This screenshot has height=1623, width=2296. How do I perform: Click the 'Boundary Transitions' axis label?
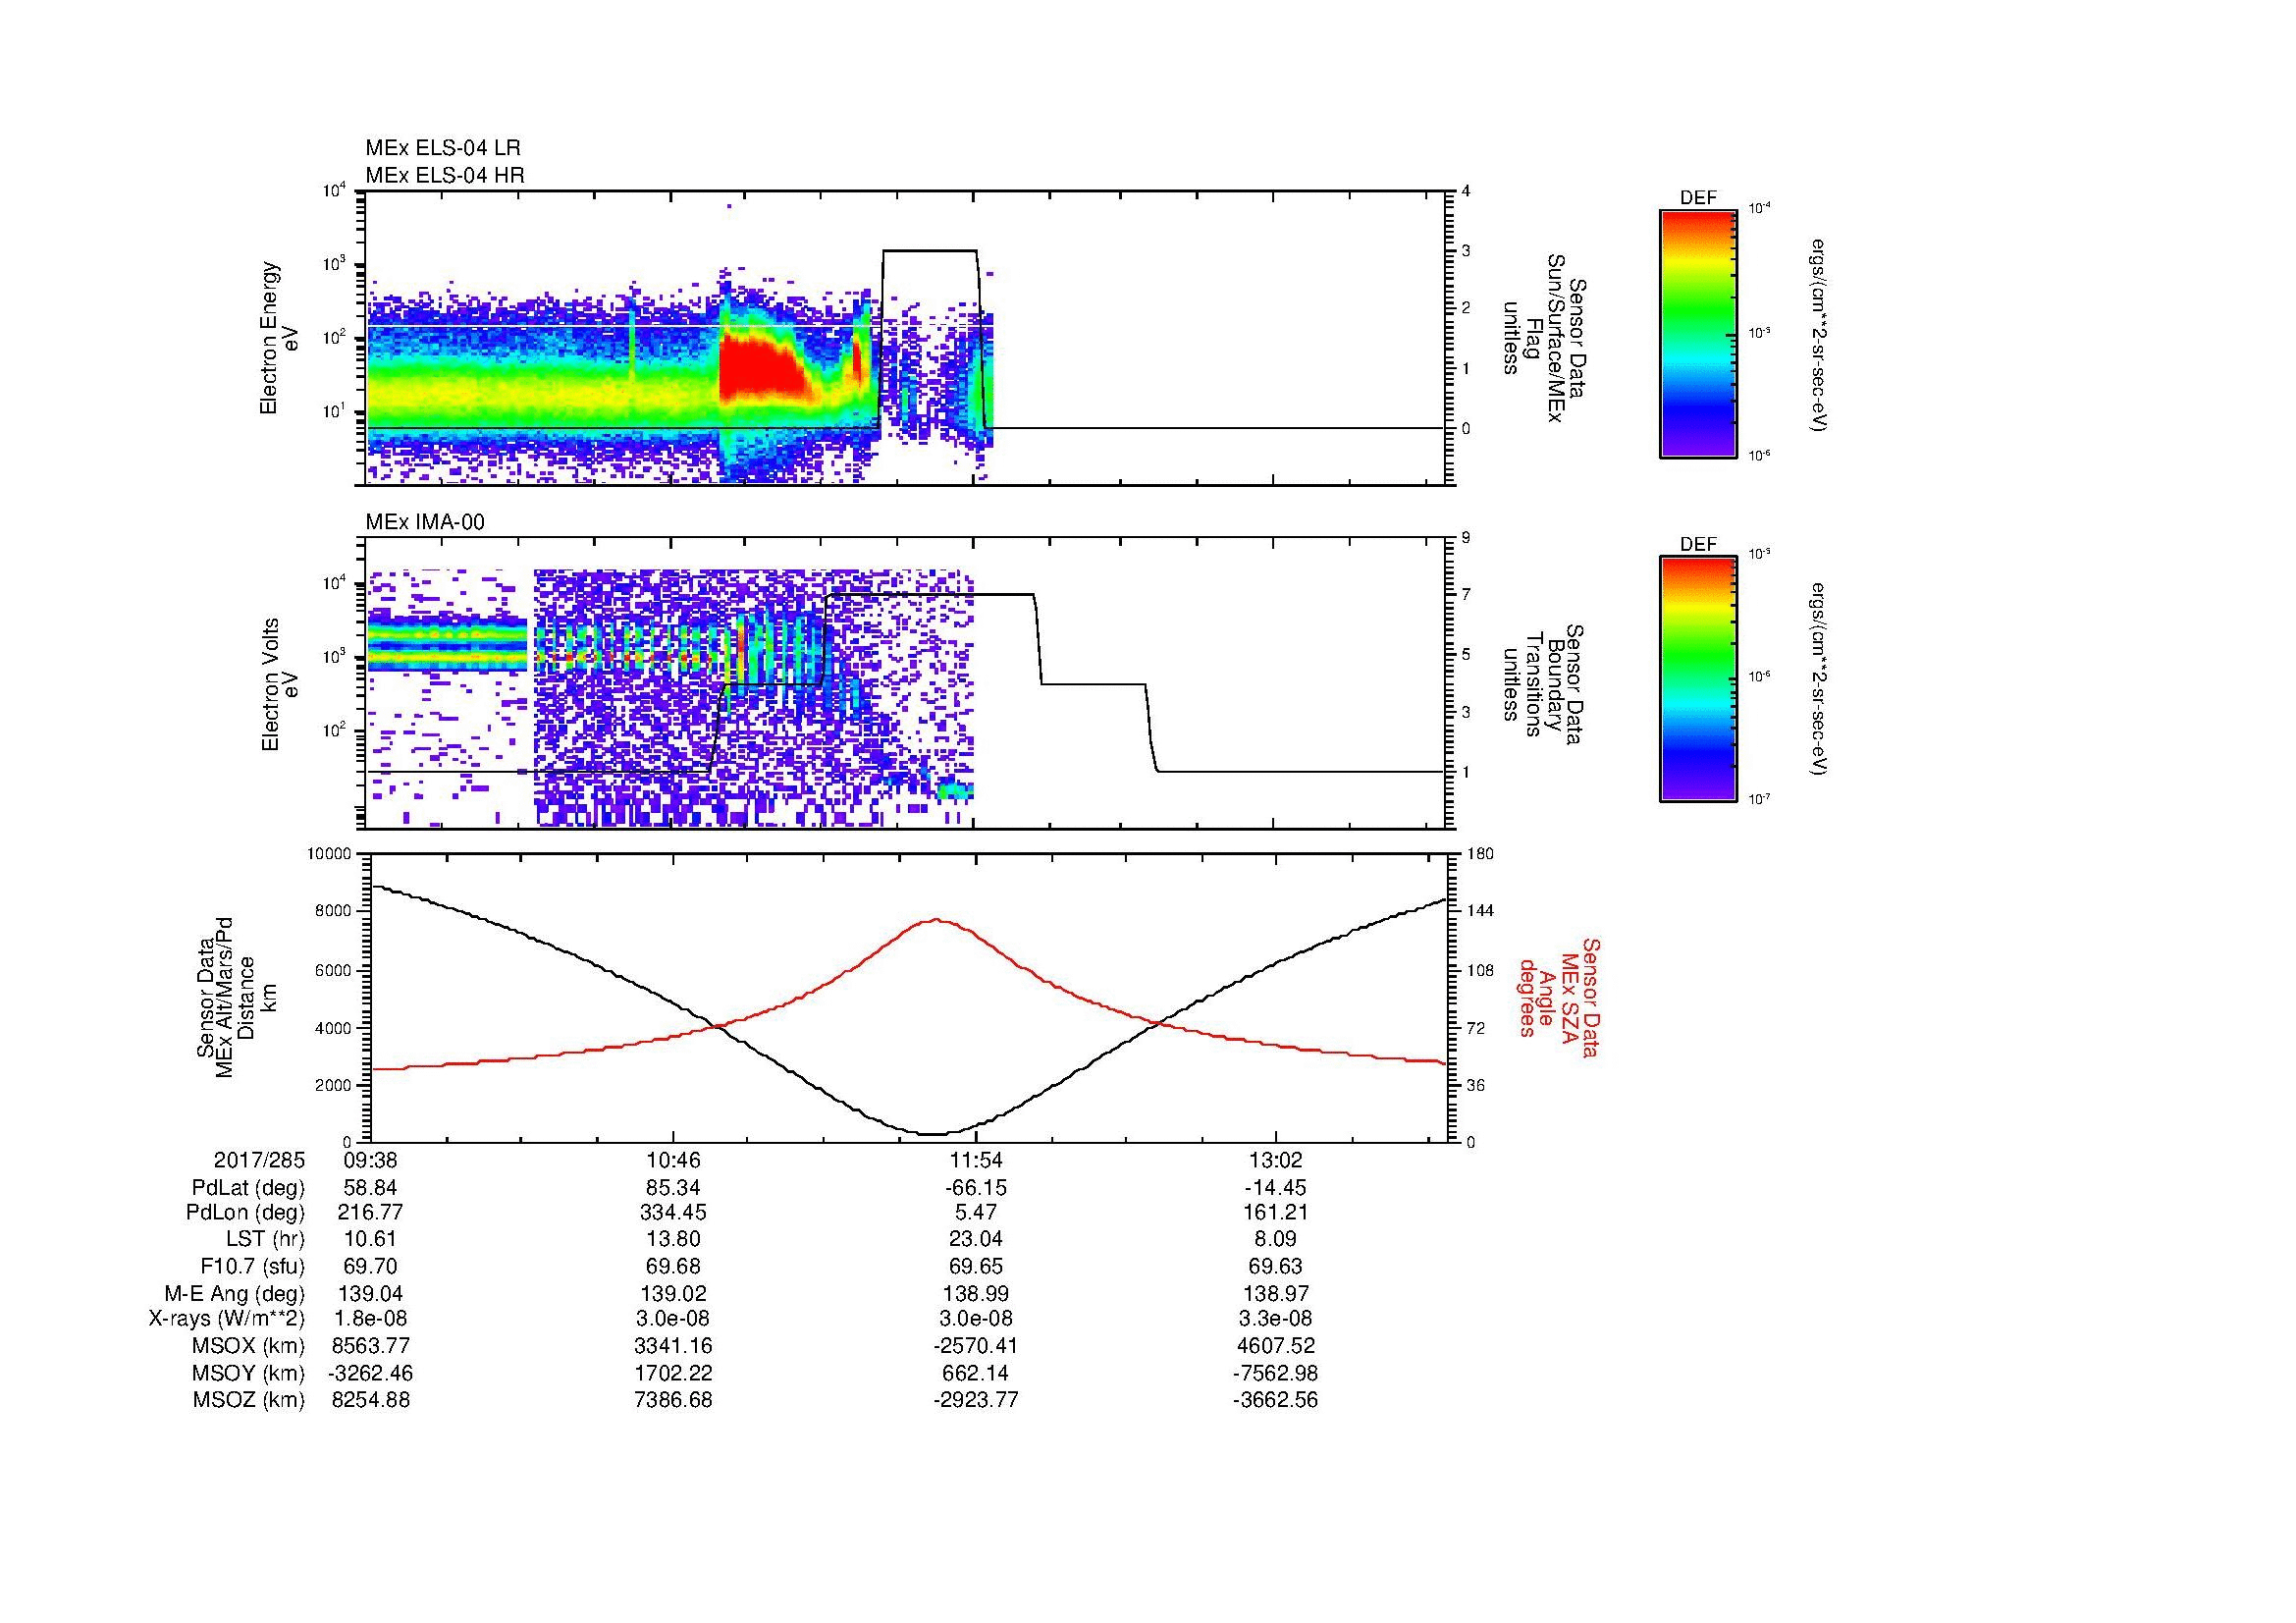(x=1543, y=684)
